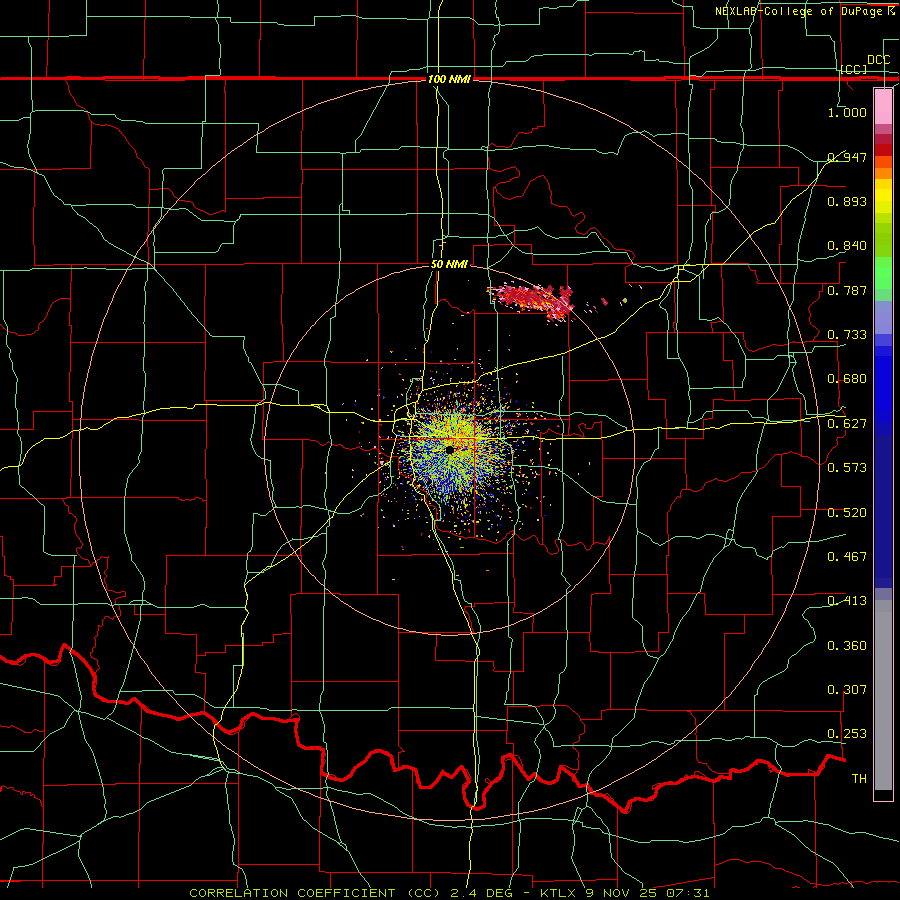This screenshot has height=900, width=900.
Task: Click the 0.947 legend value
Action: [x=847, y=157]
